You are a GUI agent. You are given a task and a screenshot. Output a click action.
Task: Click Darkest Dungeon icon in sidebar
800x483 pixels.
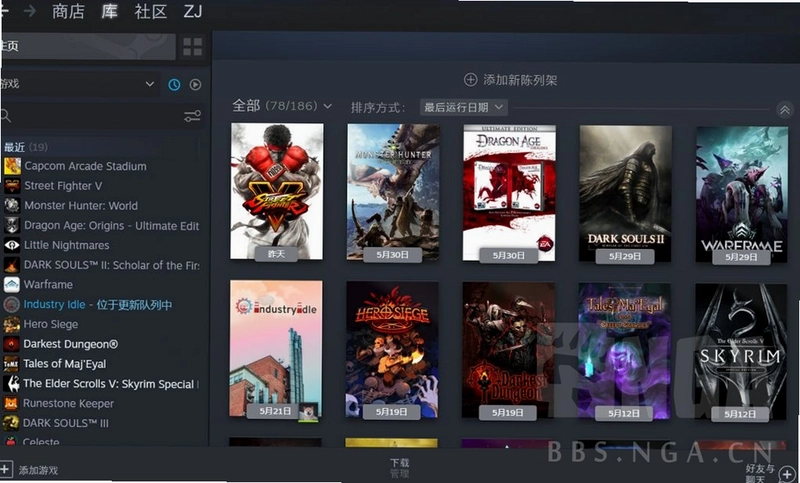pyautogui.click(x=12, y=344)
